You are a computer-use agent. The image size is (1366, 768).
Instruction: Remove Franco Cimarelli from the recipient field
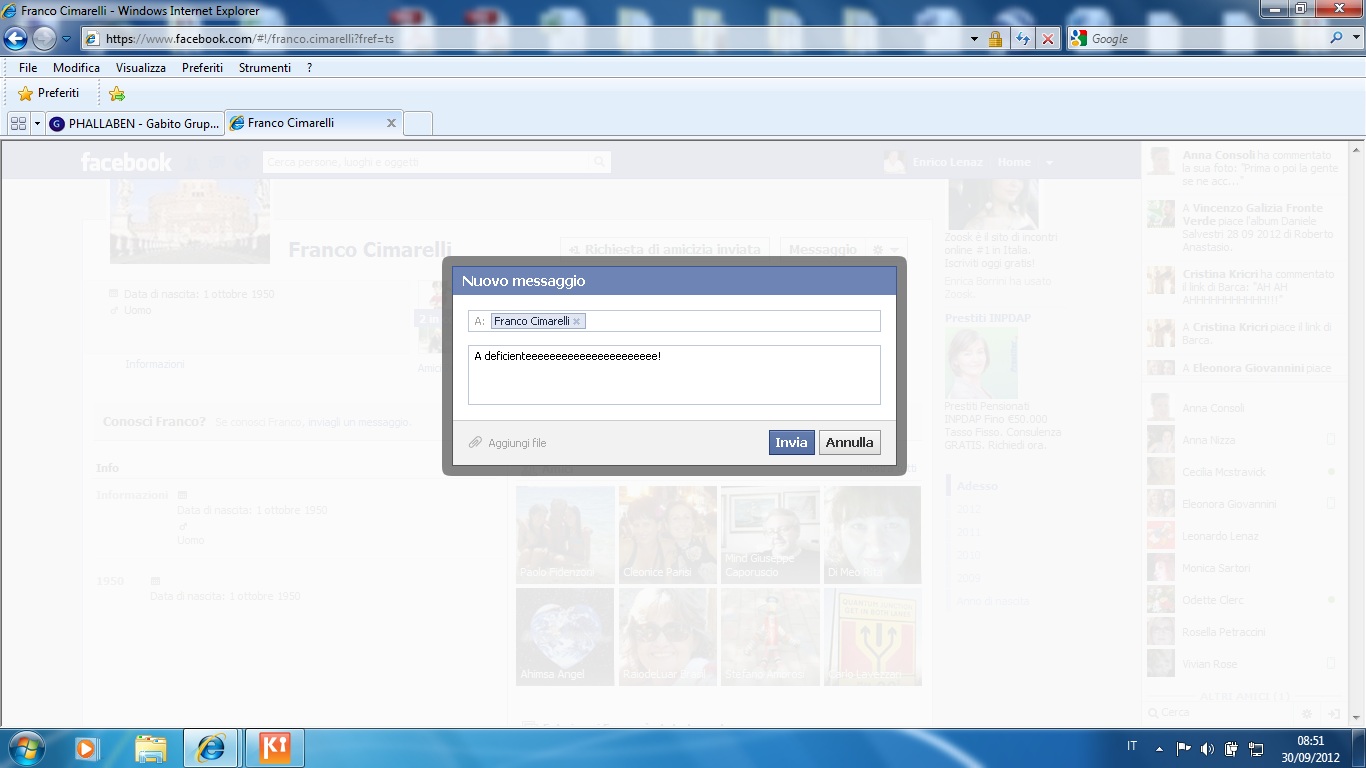(577, 322)
